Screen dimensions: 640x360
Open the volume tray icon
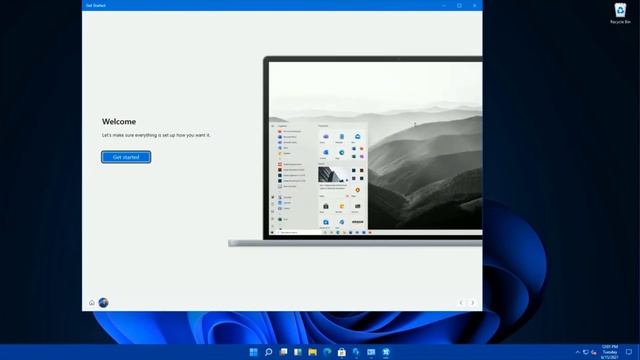[x=594, y=352]
